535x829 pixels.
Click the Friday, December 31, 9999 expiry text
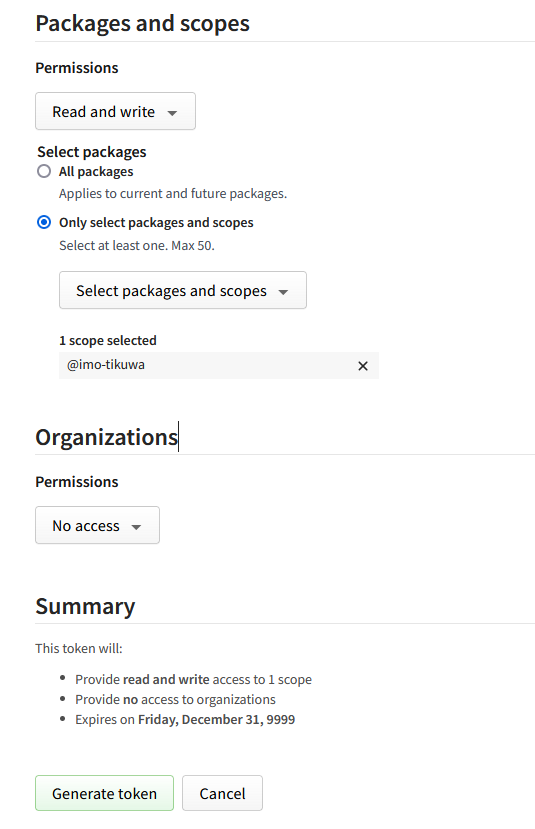pos(217,720)
